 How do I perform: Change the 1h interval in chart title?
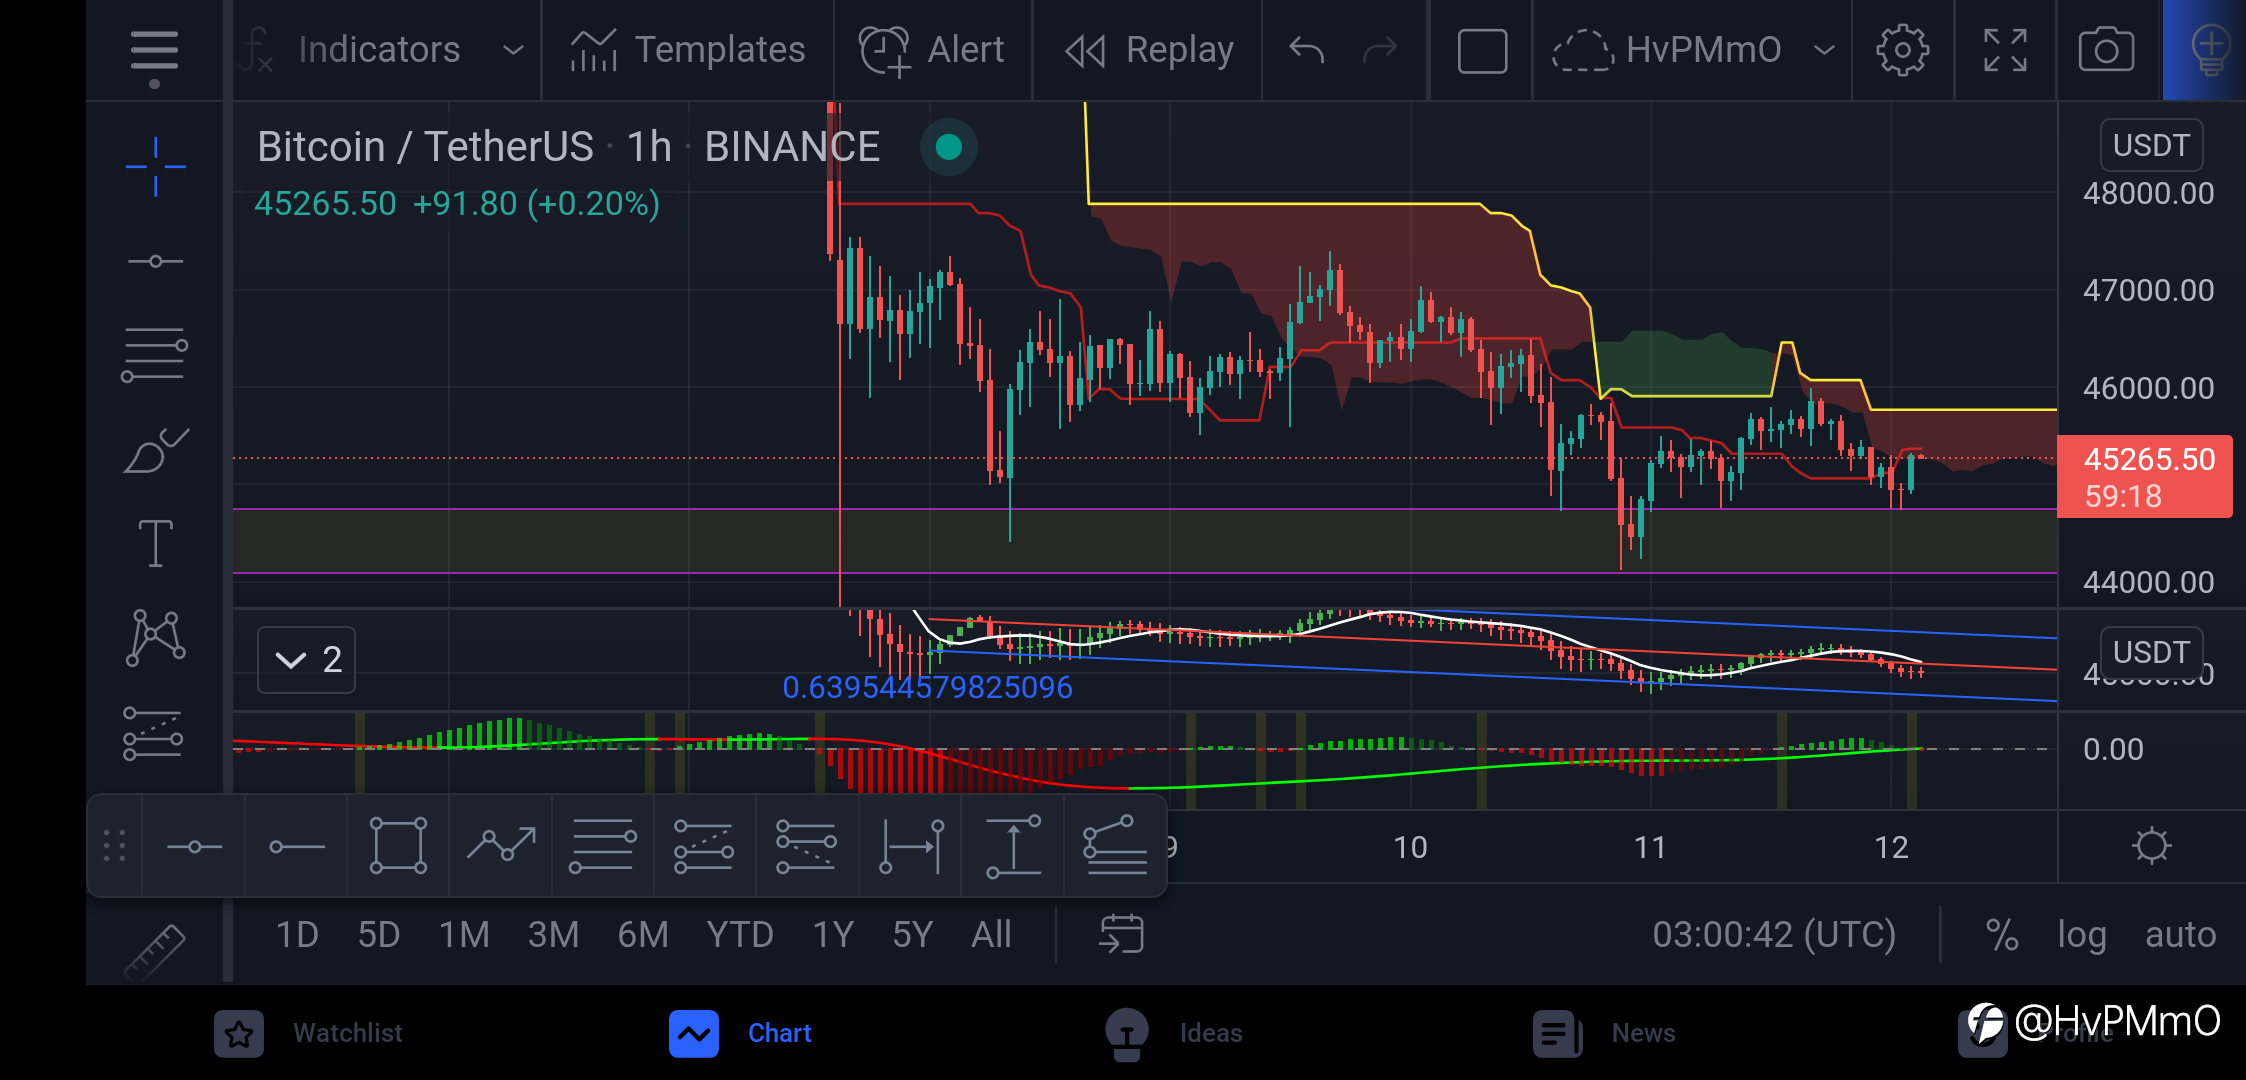click(649, 147)
